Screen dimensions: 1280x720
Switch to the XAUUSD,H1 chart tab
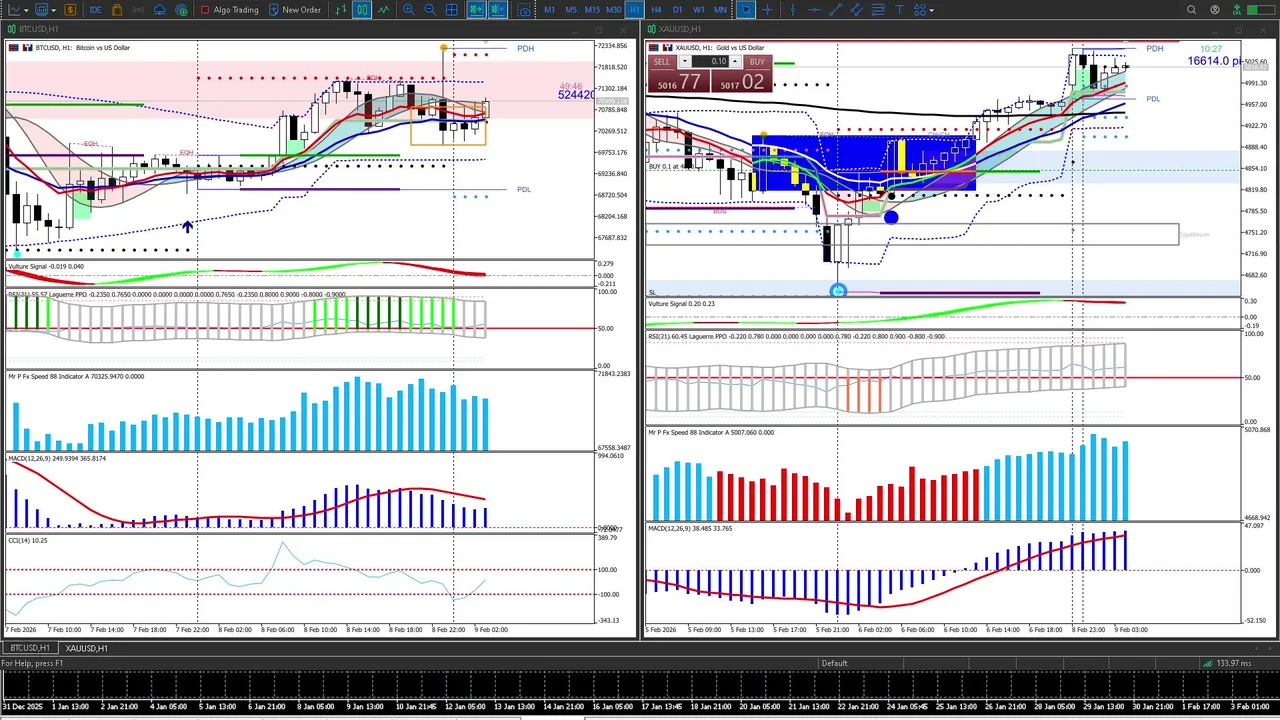pos(86,648)
